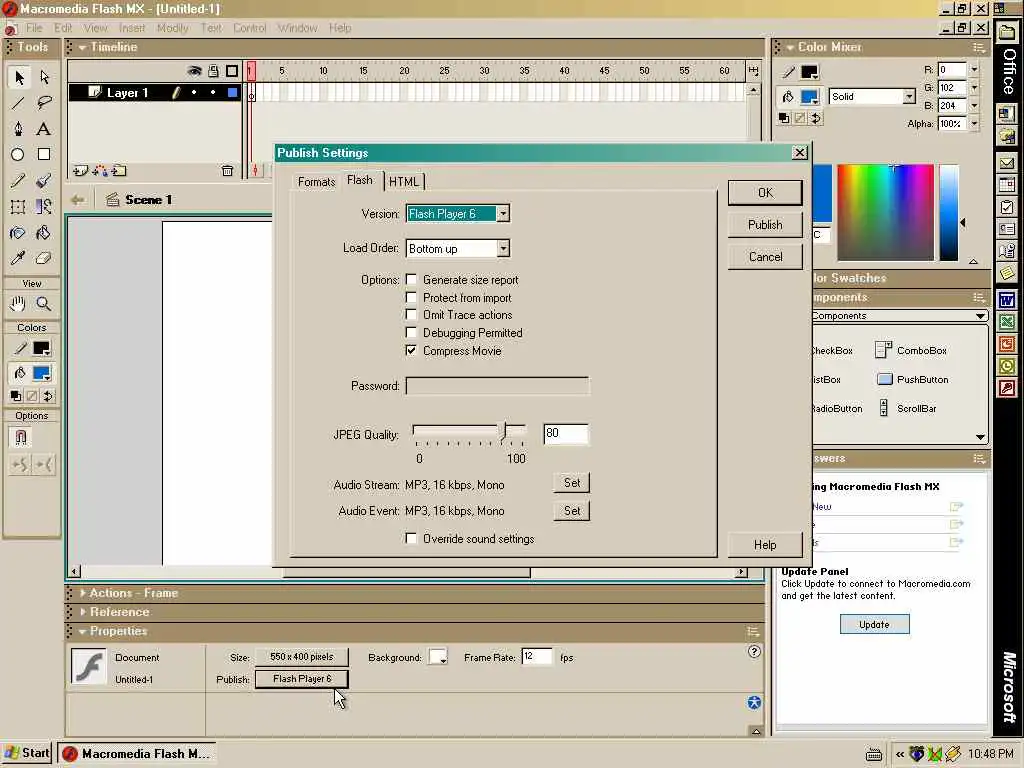Click the JPEG Quality slider handle
This screenshot has height=768, width=1024.
[504, 432]
